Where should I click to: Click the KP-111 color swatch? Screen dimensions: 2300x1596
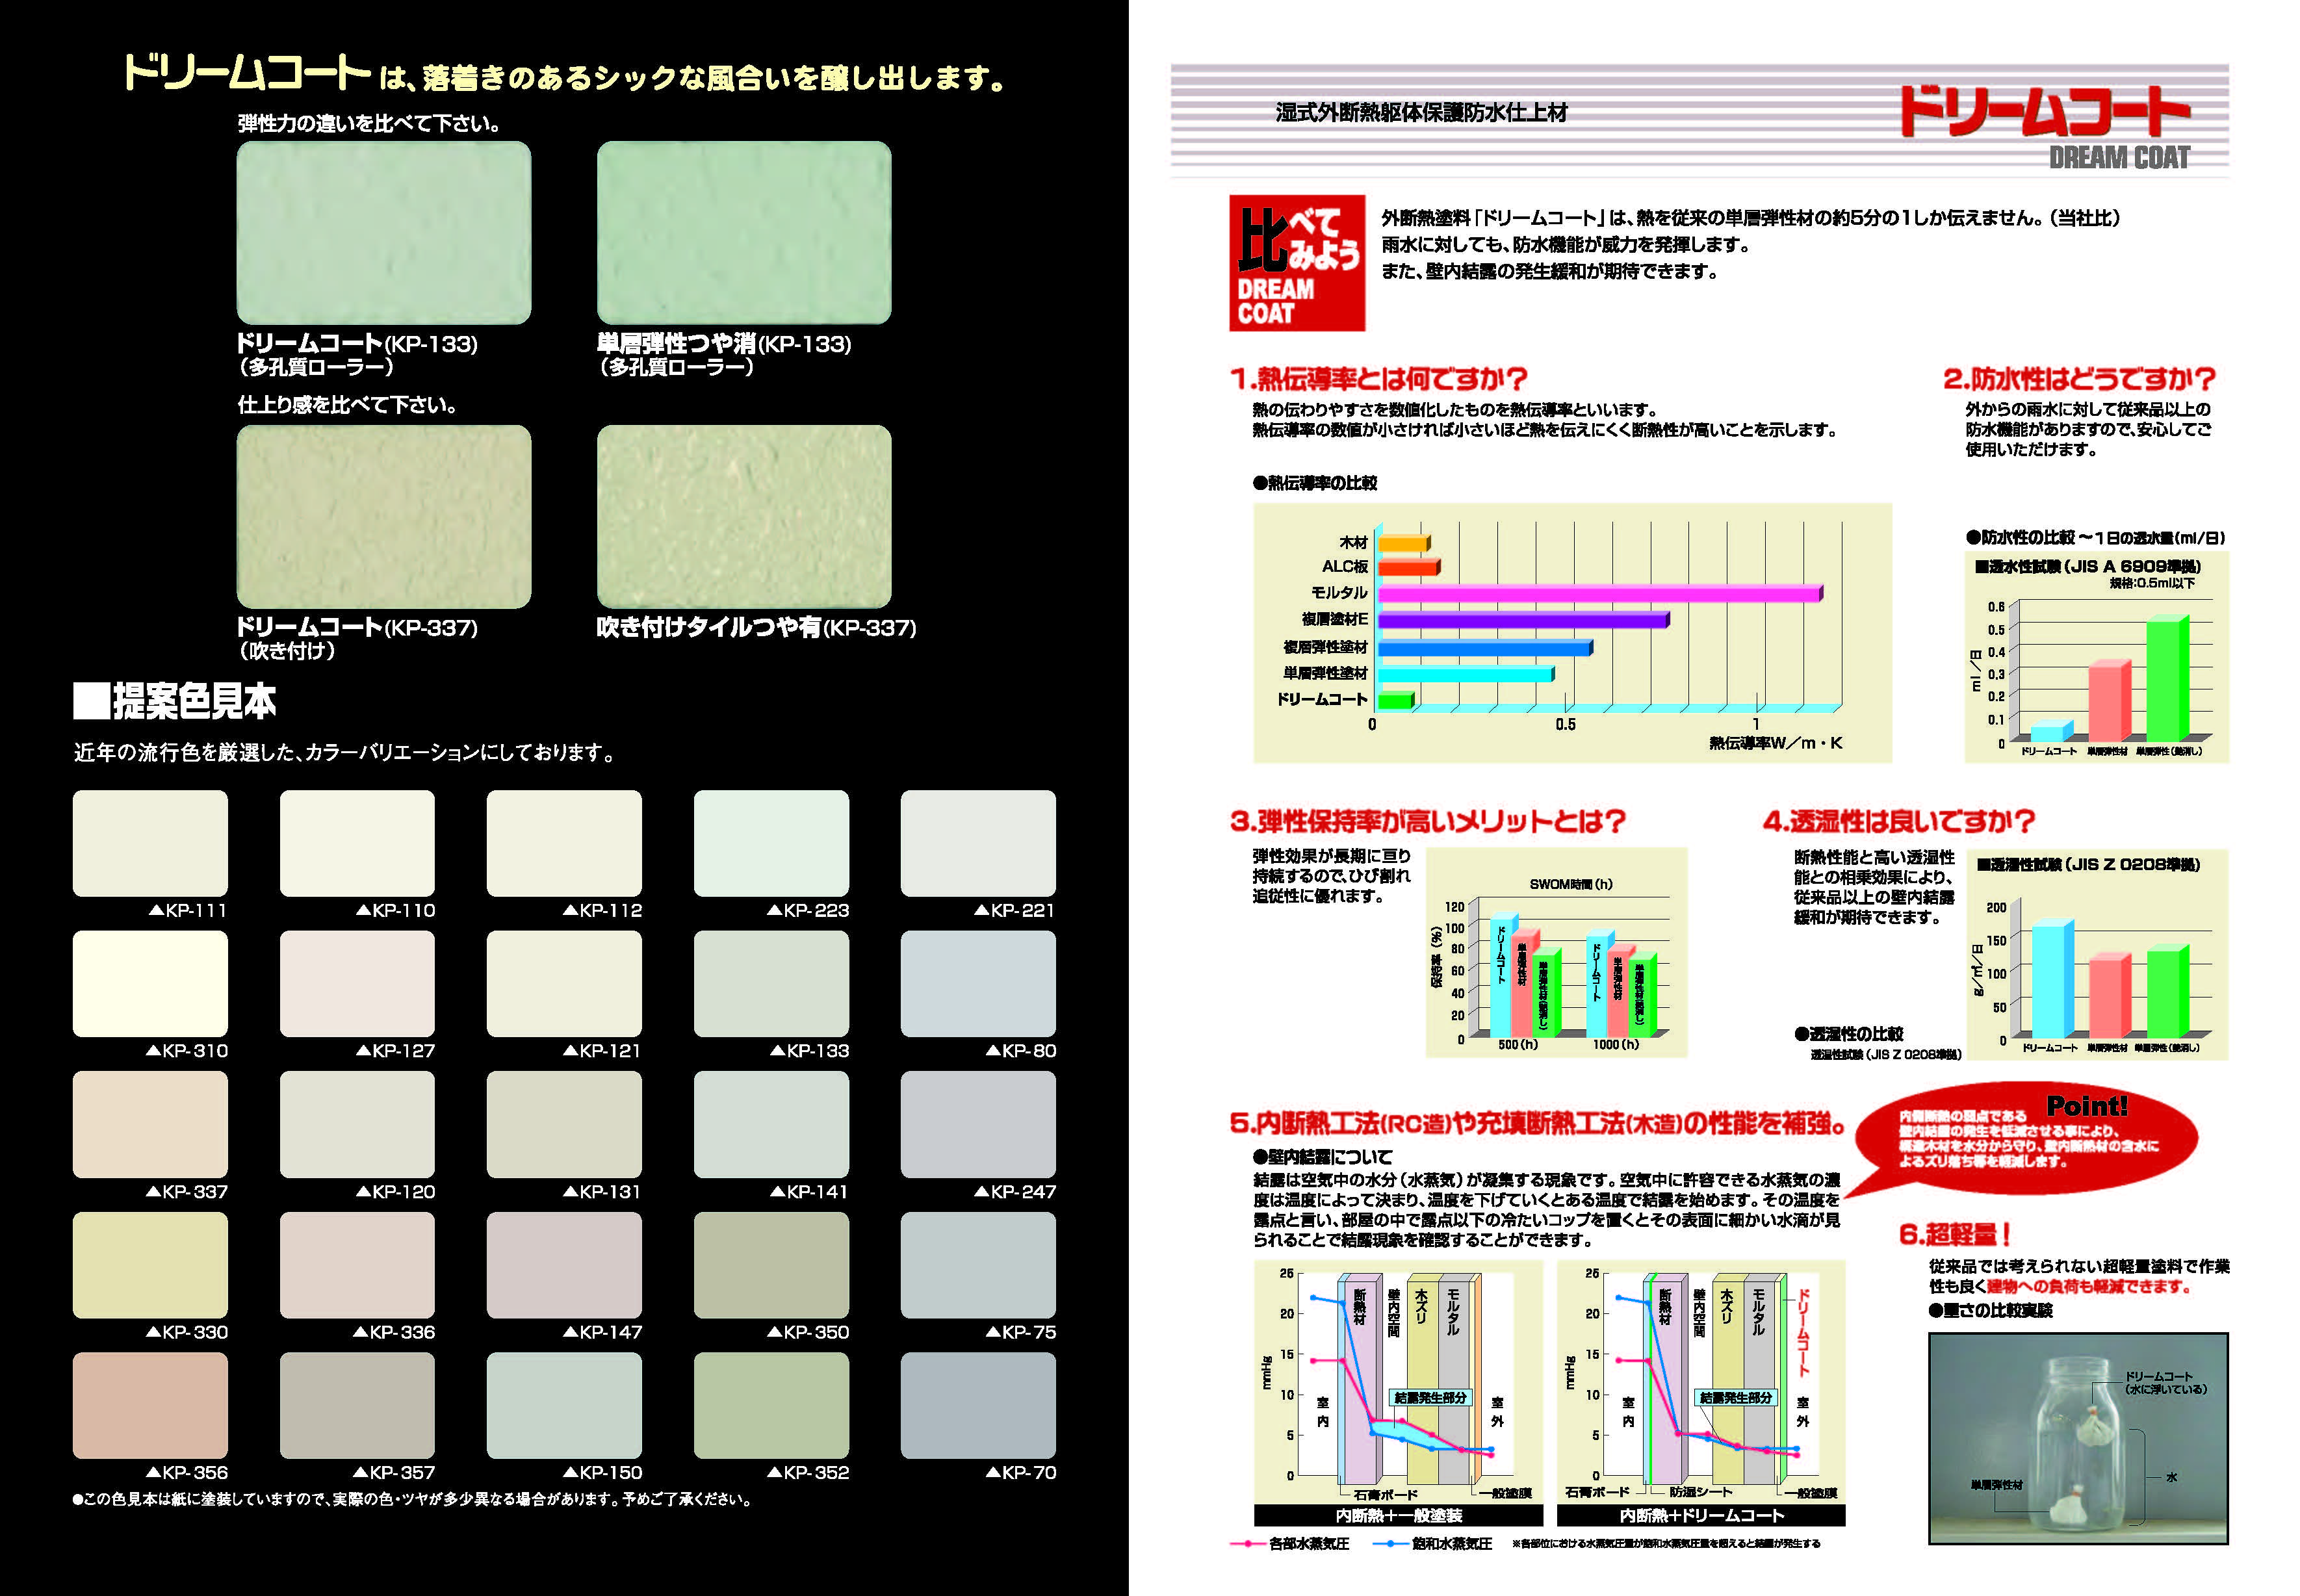150,842
